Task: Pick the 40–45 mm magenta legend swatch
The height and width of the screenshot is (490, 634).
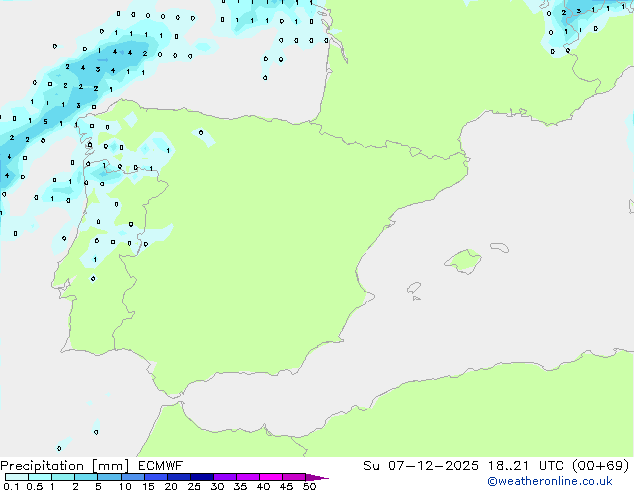Action: [x=271, y=477]
